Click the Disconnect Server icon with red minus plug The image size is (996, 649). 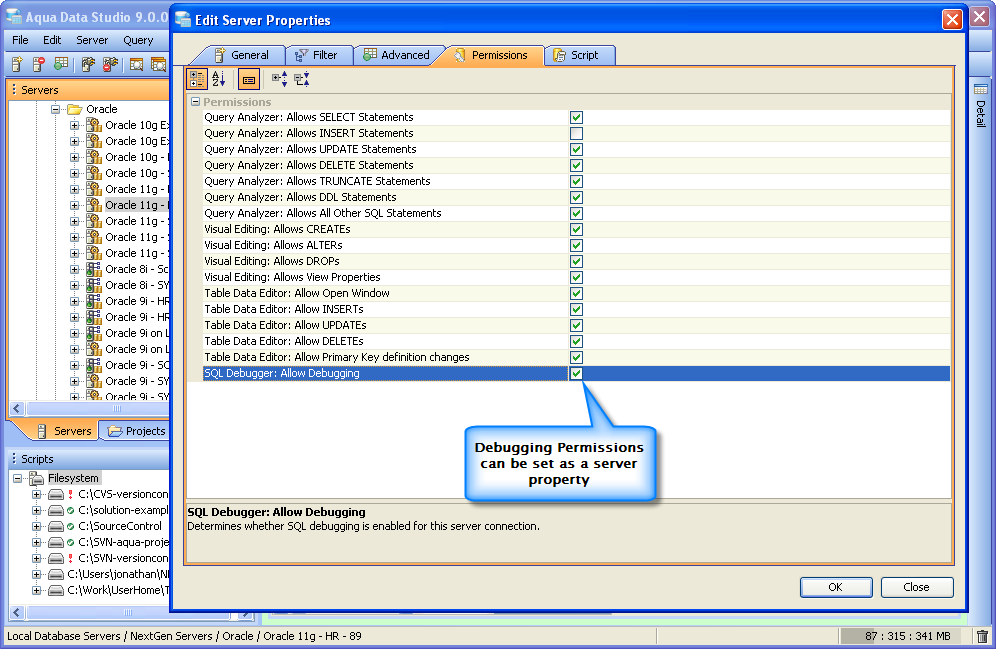click(110, 64)
